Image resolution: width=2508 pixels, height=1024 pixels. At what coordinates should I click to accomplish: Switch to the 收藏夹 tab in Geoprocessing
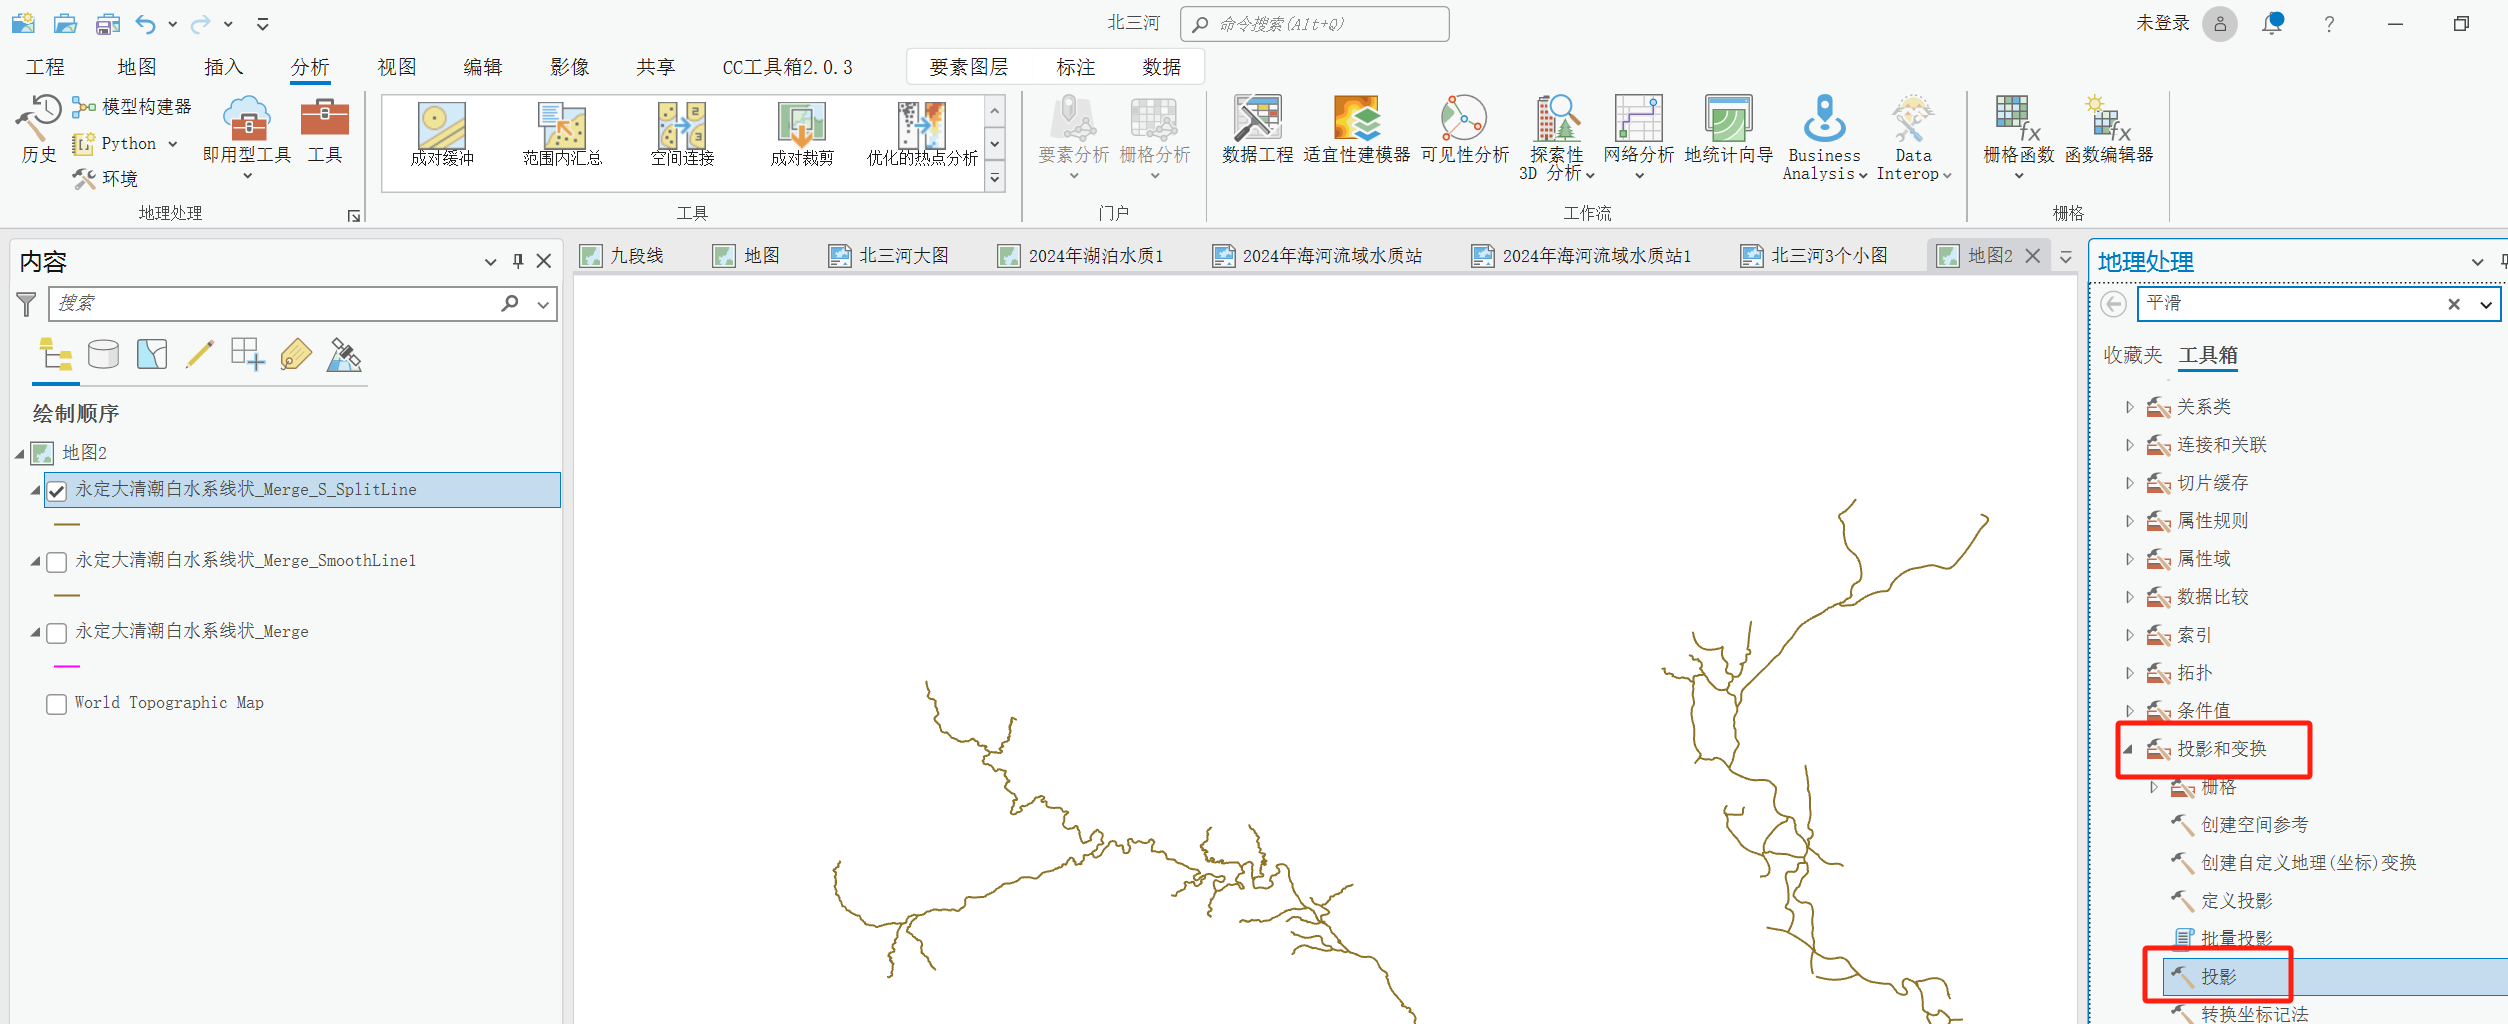click(x=2132, y=355)
